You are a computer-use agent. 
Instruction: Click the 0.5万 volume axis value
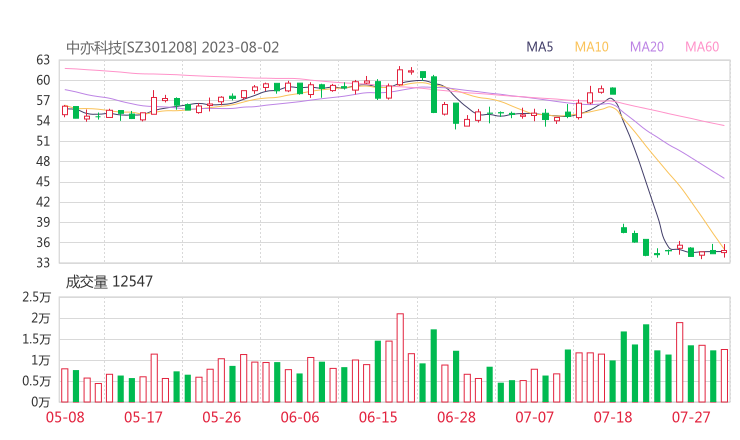pos(36,381)
